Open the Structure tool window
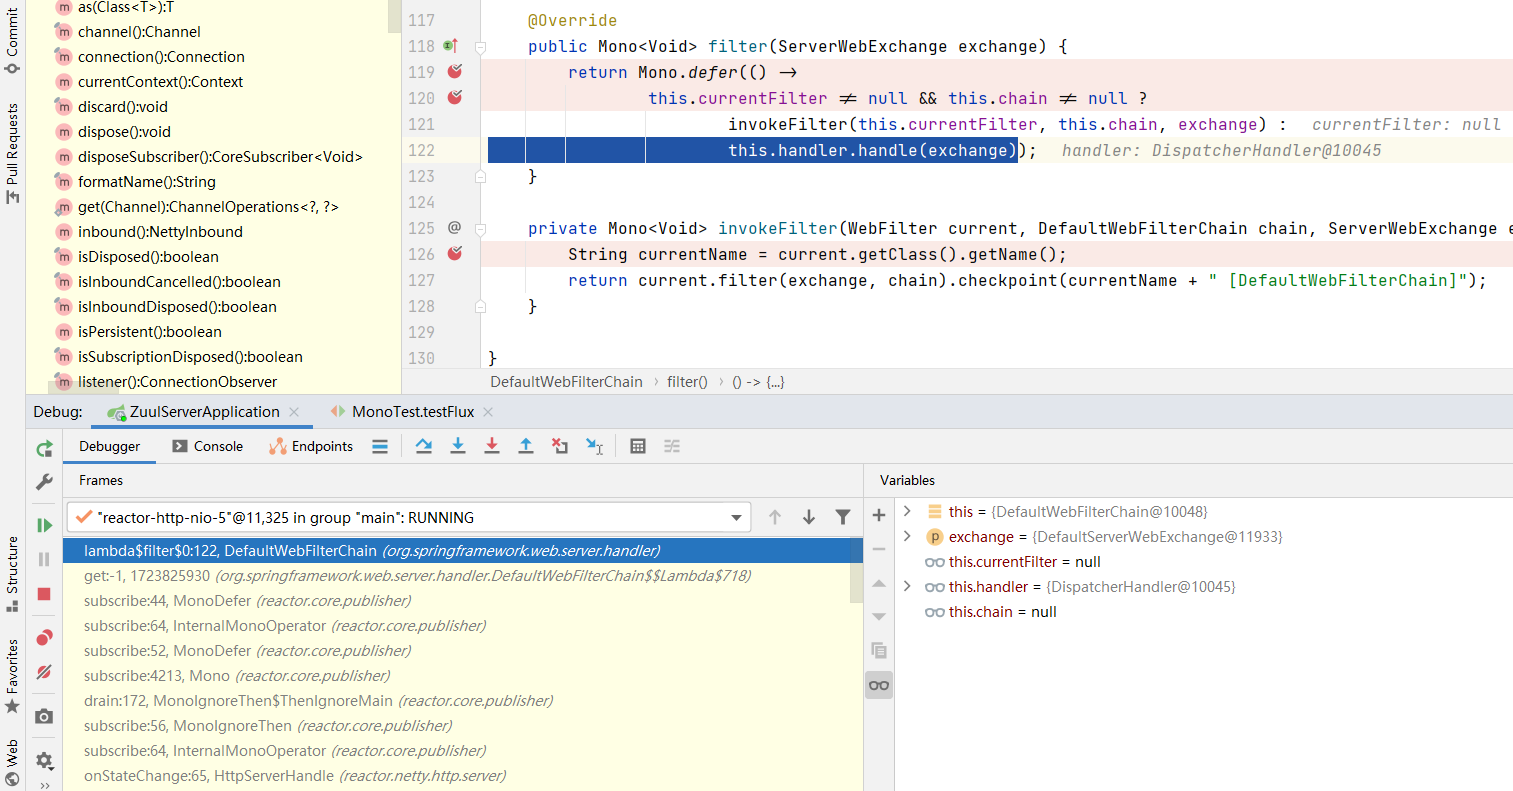 coord(12,574)
